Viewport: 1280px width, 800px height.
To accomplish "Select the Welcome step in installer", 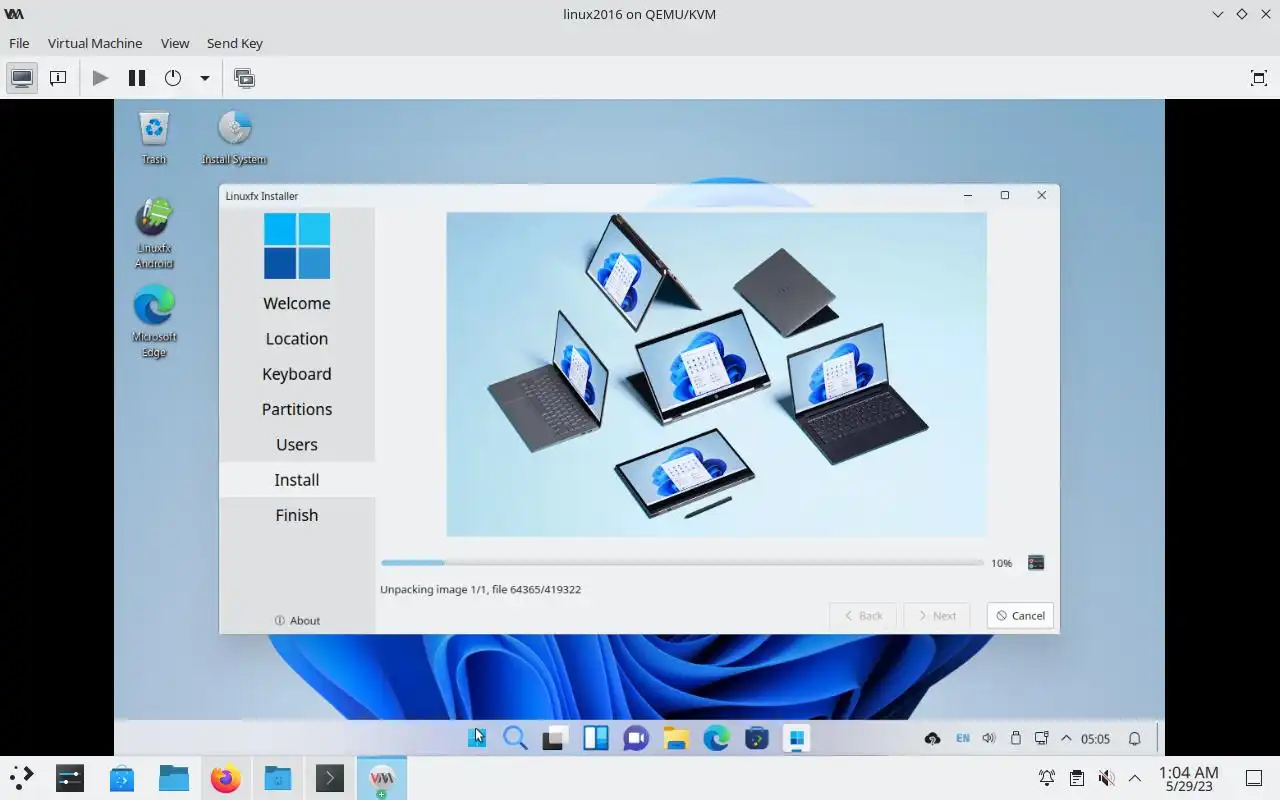I will point(297,303).
